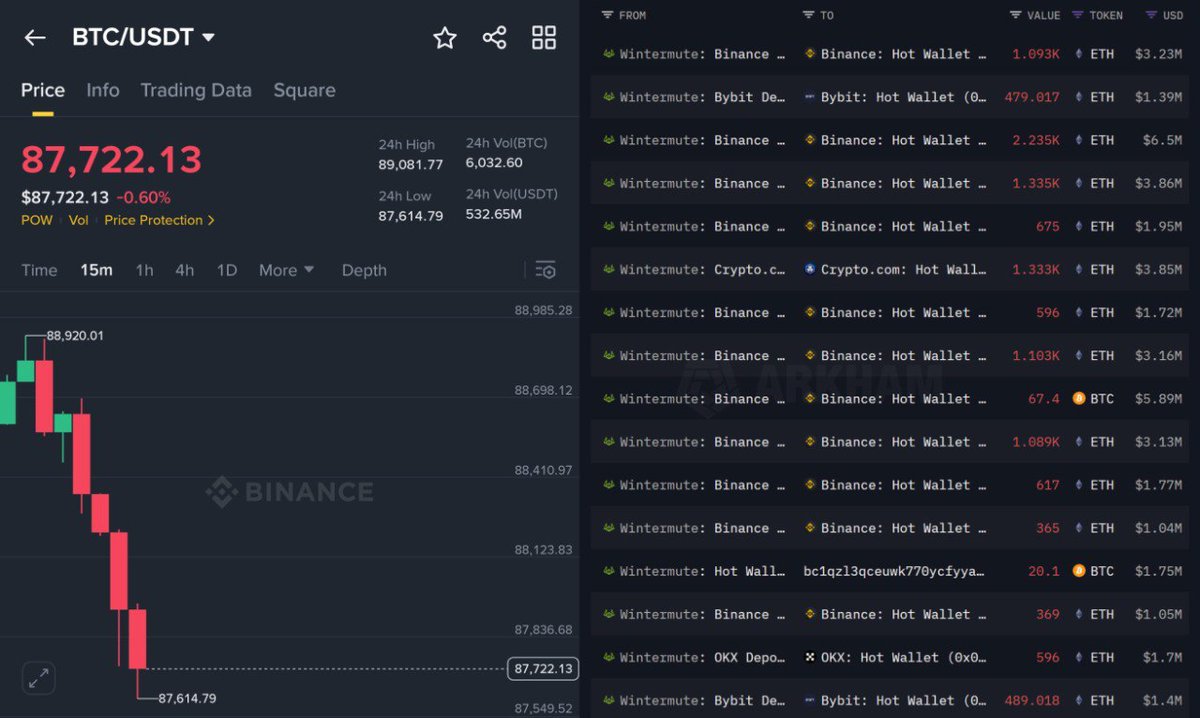Viewport: 1200px width, 718px height.
Task: Click the $3.16M USD cell
Action: pyautogui.click(x=1158, y=355)
